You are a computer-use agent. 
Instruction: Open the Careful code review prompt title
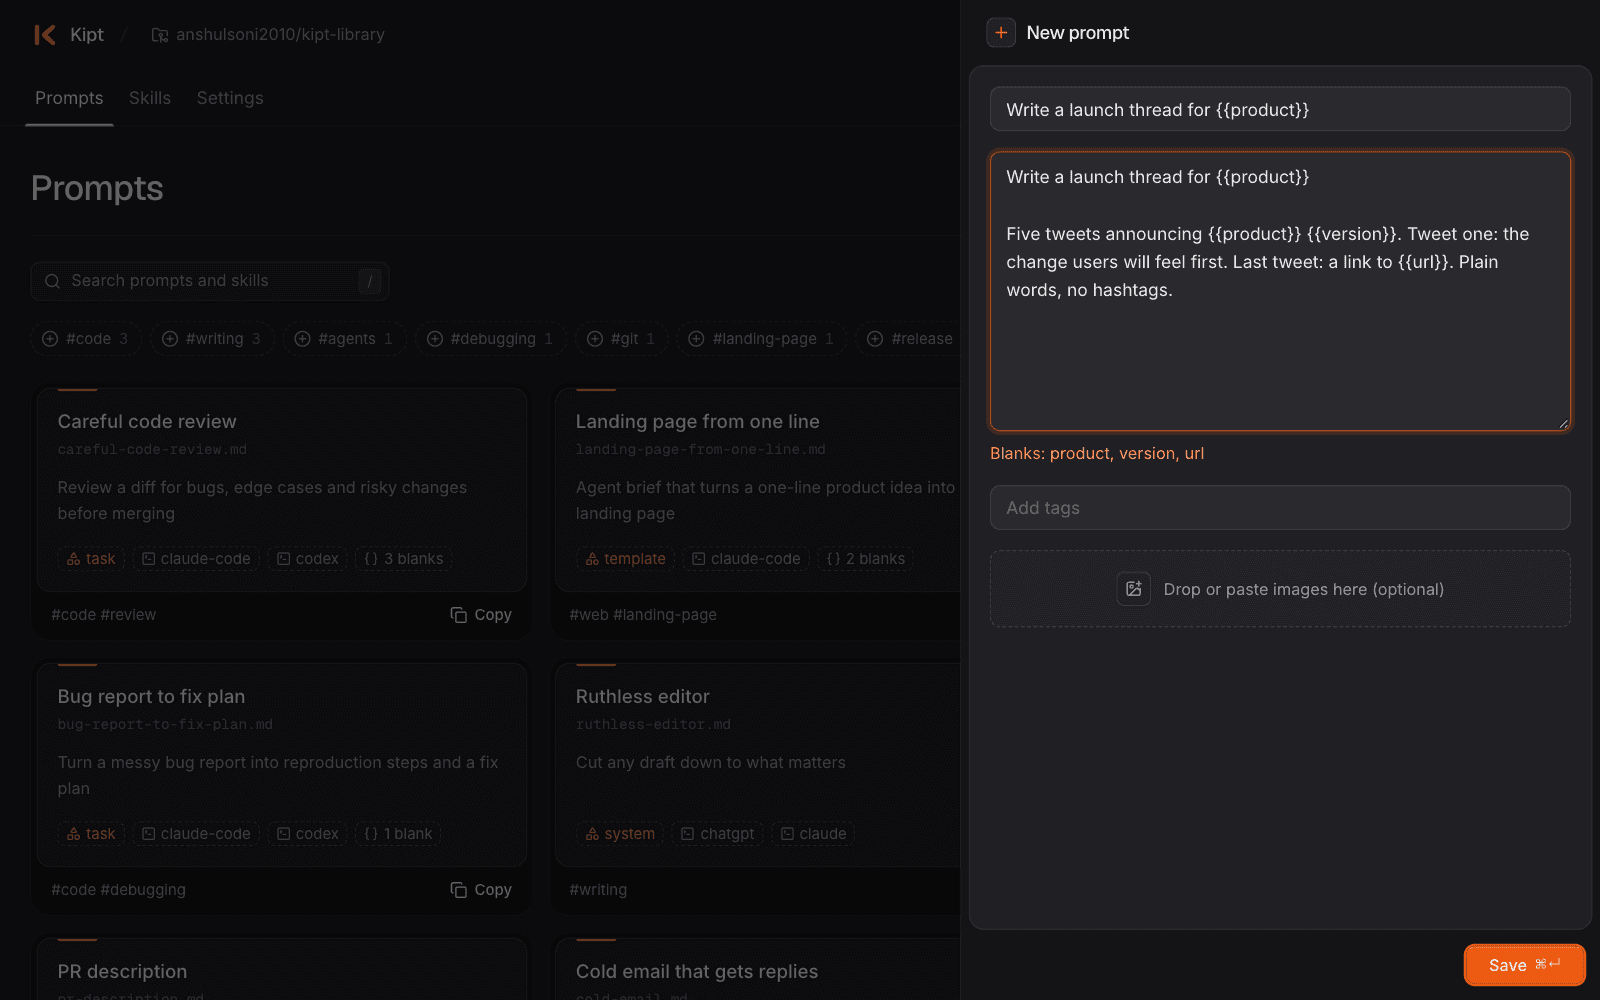(147, 422)
